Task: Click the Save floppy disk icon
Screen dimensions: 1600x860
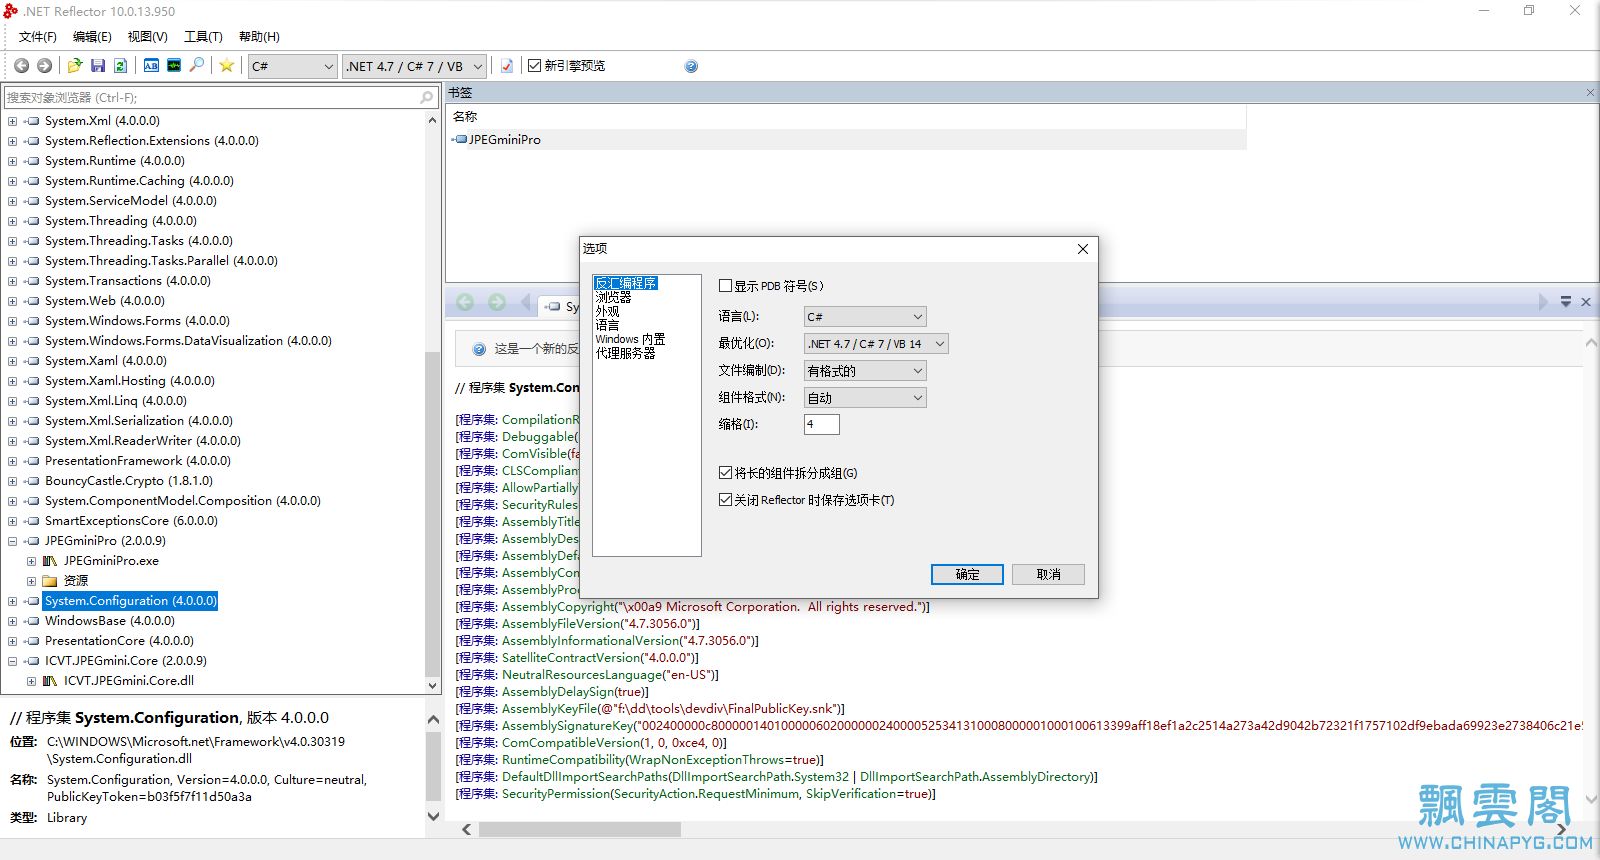Action: tap(98, 66)
